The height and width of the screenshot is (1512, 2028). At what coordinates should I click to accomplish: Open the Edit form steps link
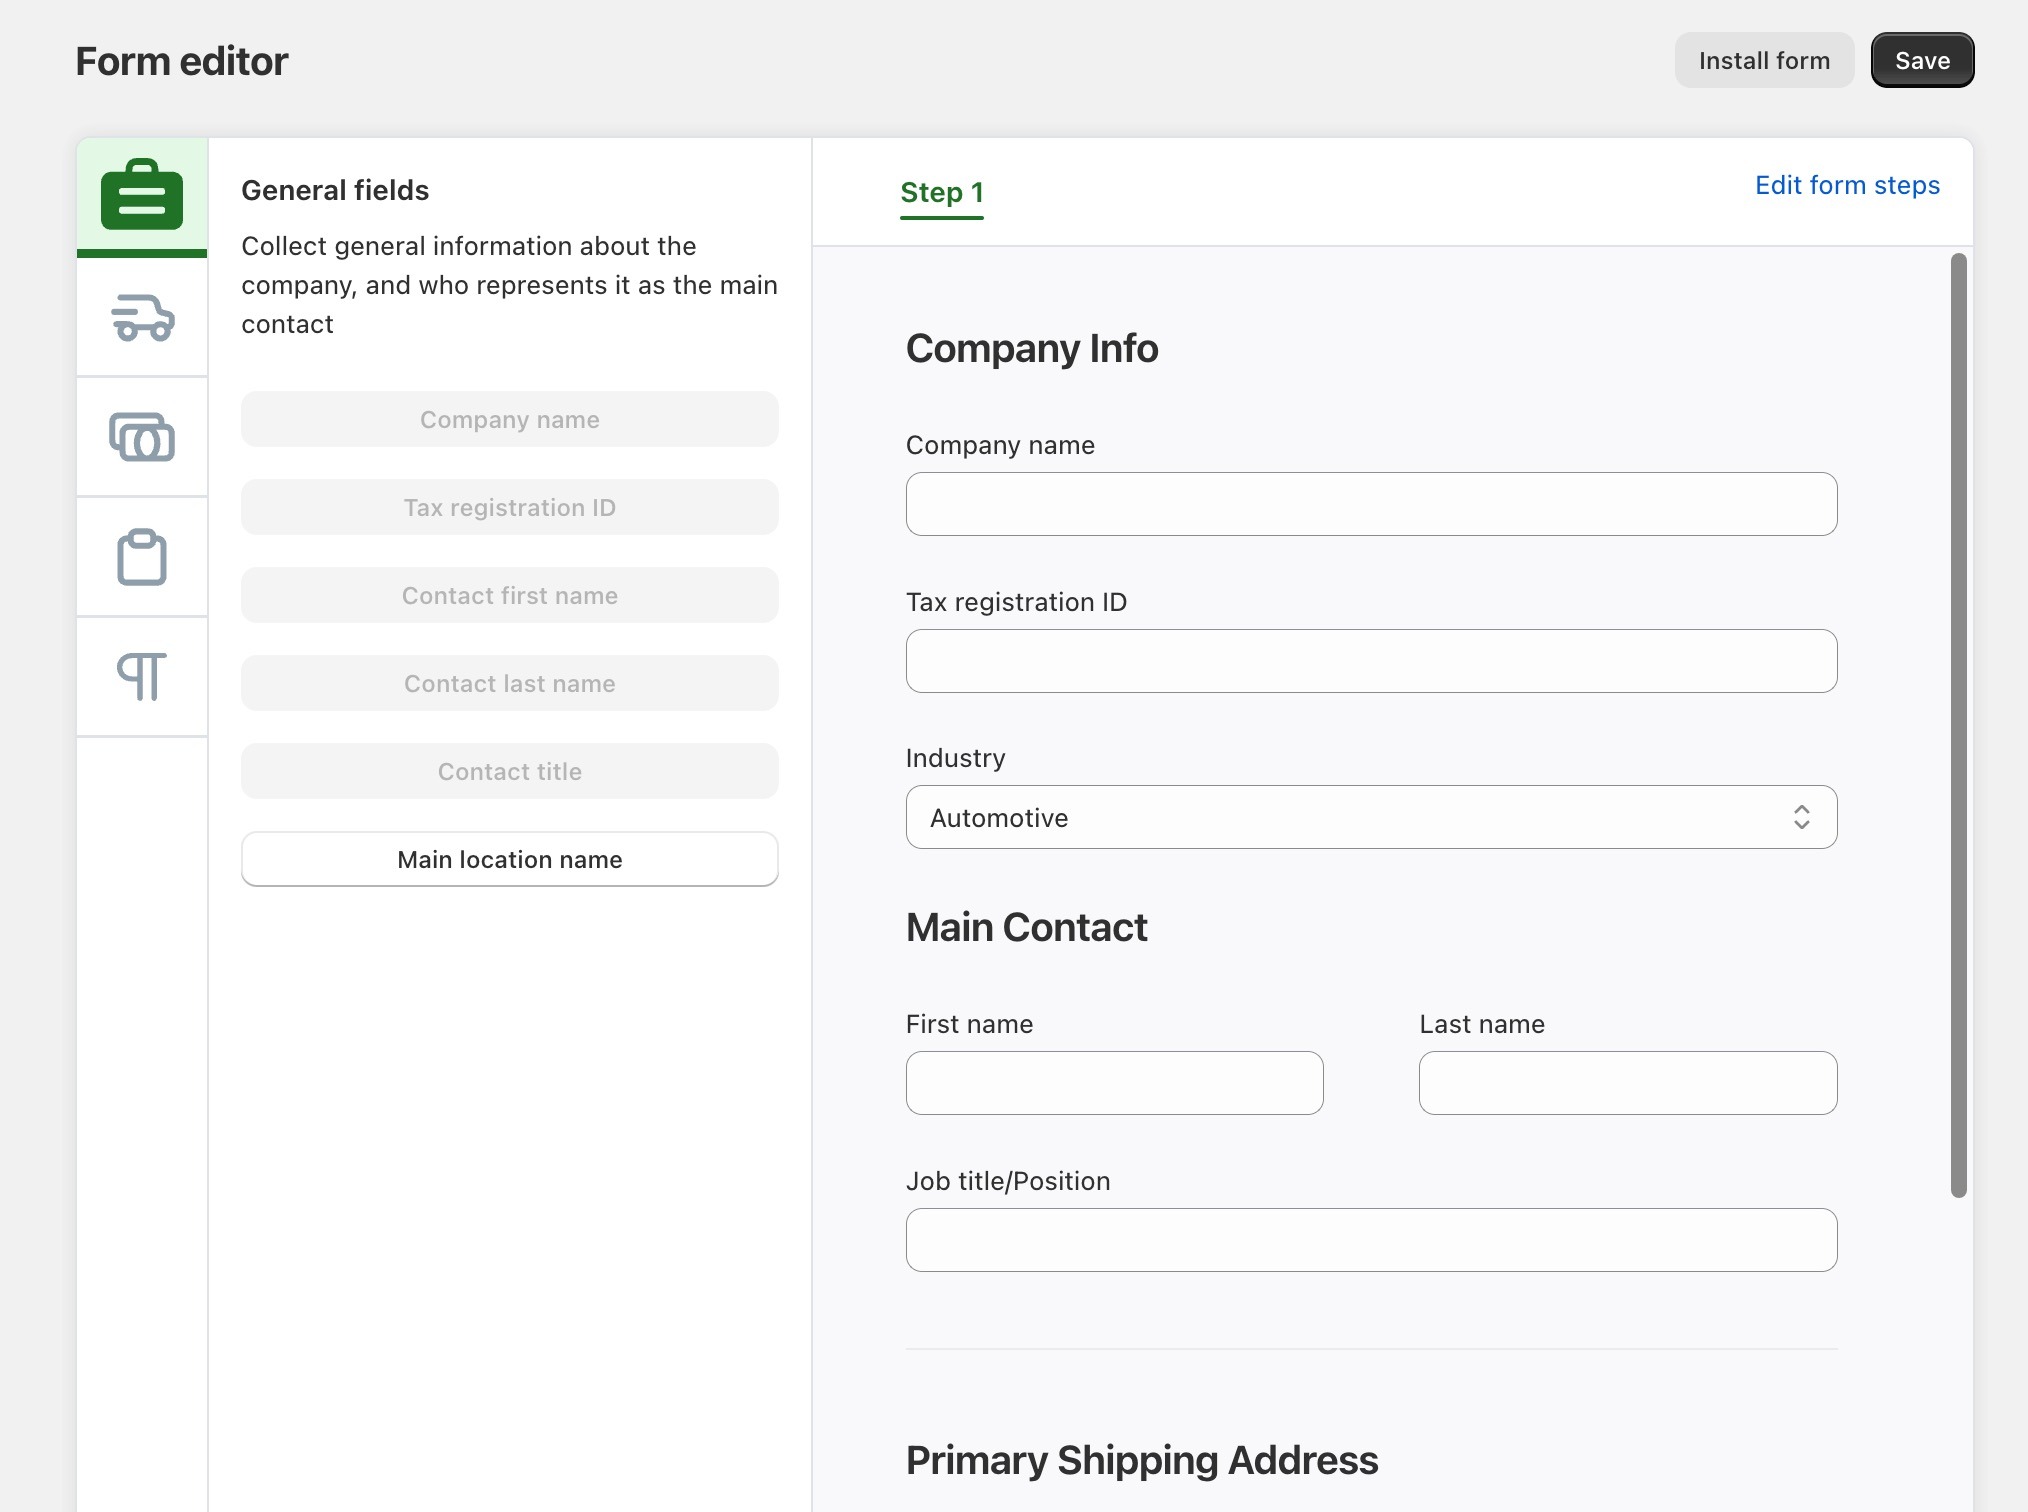click(1847, 185)
